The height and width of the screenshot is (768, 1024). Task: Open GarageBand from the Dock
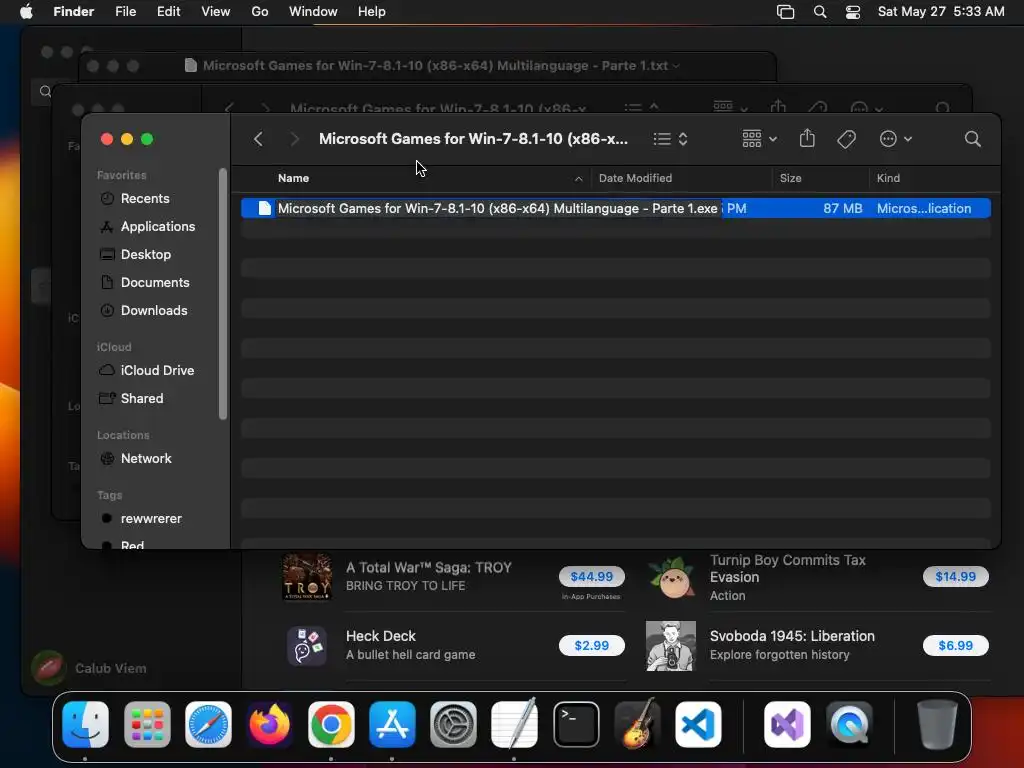(x=637, y=724)
